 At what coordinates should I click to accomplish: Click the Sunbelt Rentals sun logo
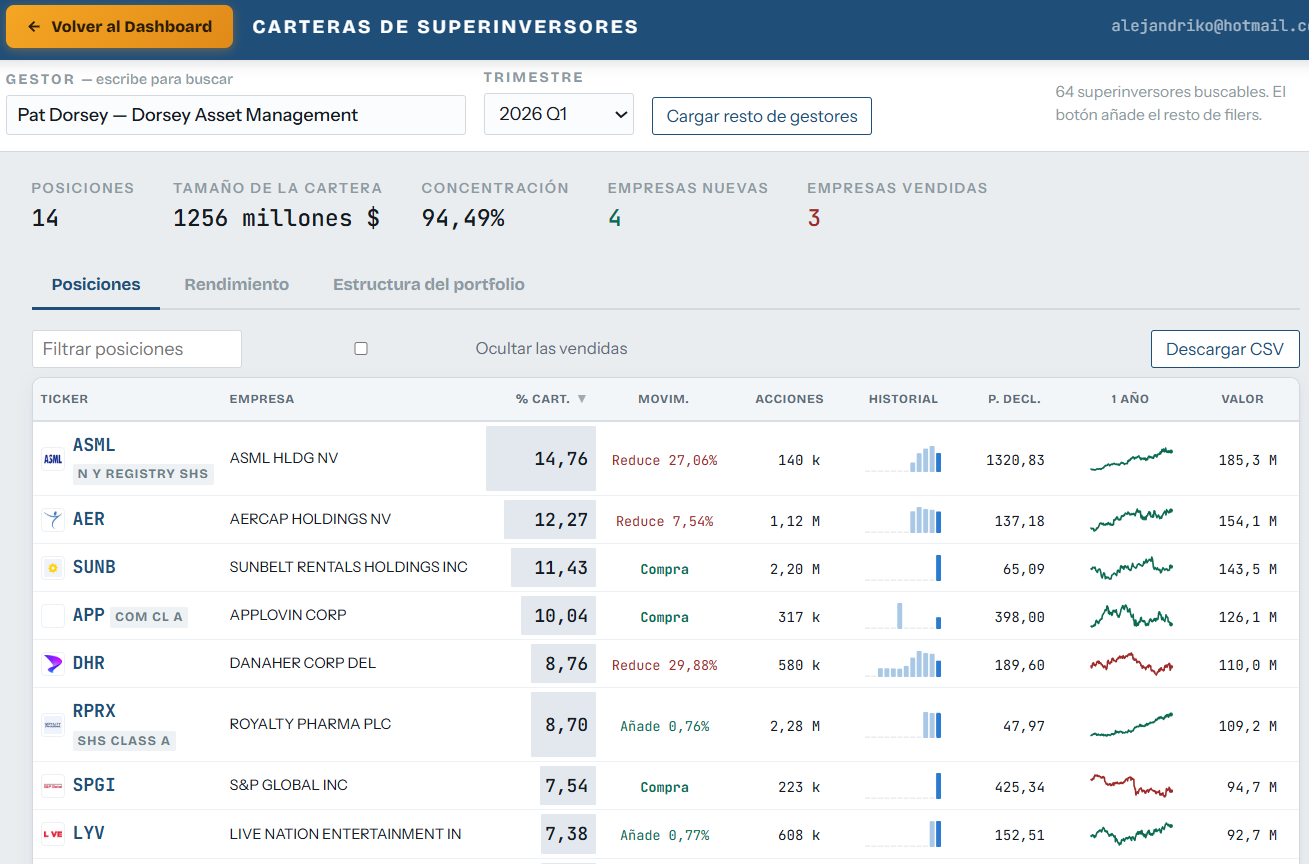pyautogui.click(x=53, y=568)
